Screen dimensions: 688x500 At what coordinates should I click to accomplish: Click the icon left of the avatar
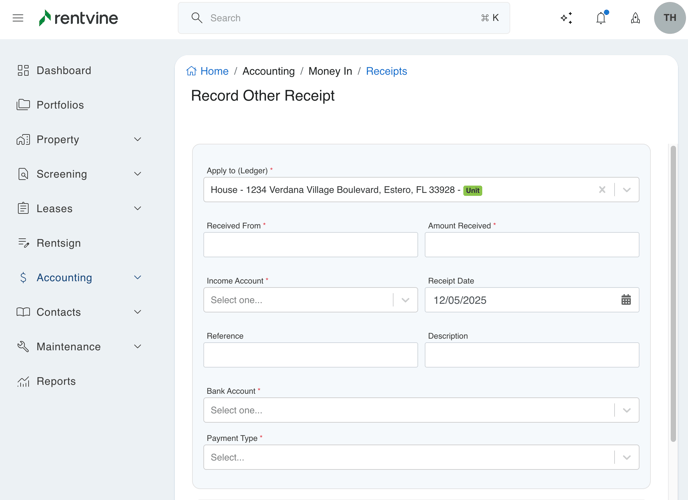point(635,18)
